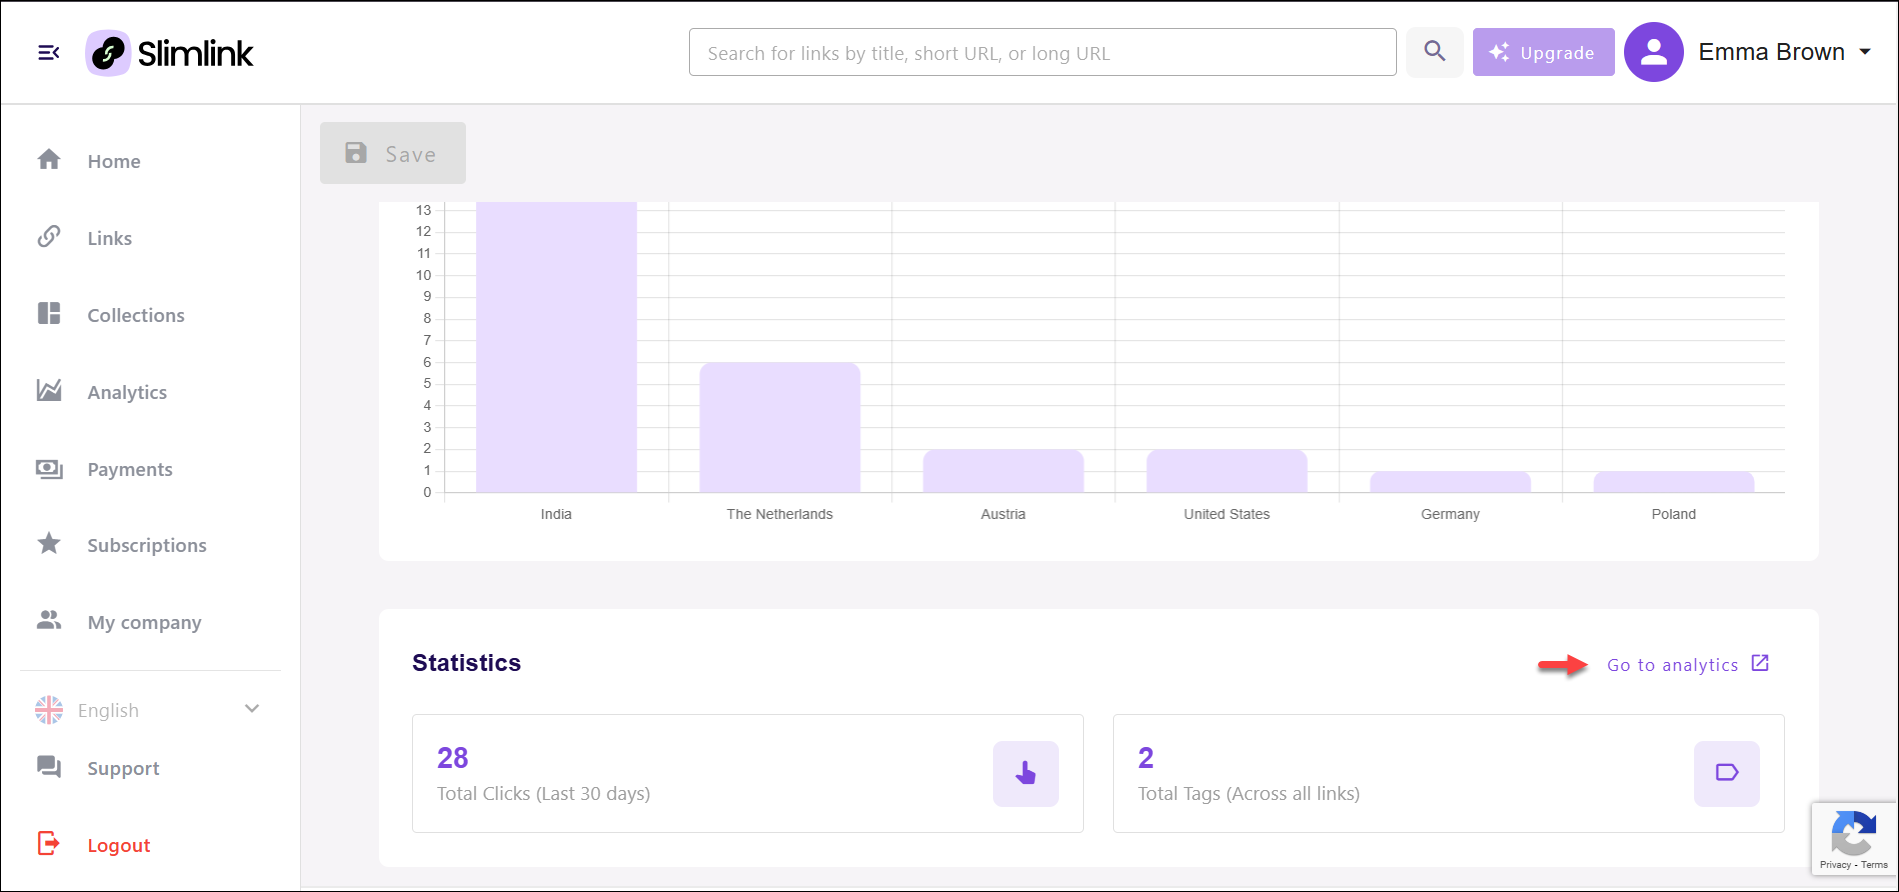Click the Home sidebar icon
Viewport: 1899px width, 892px height.
(49, 159)
